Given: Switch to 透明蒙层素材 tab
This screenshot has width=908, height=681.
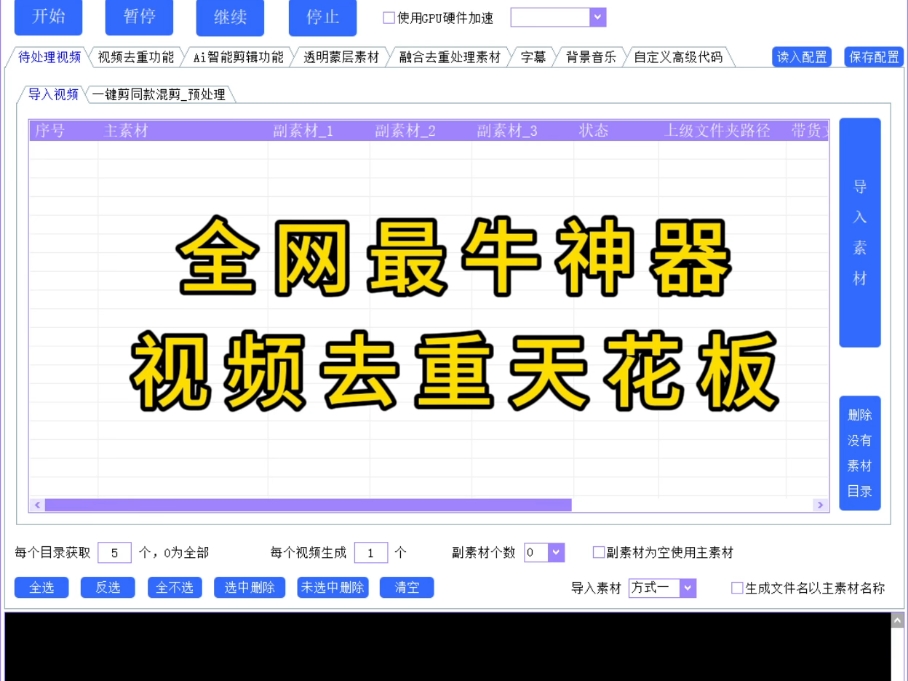Looking at the screenshot, I should [x=340, y=57].
